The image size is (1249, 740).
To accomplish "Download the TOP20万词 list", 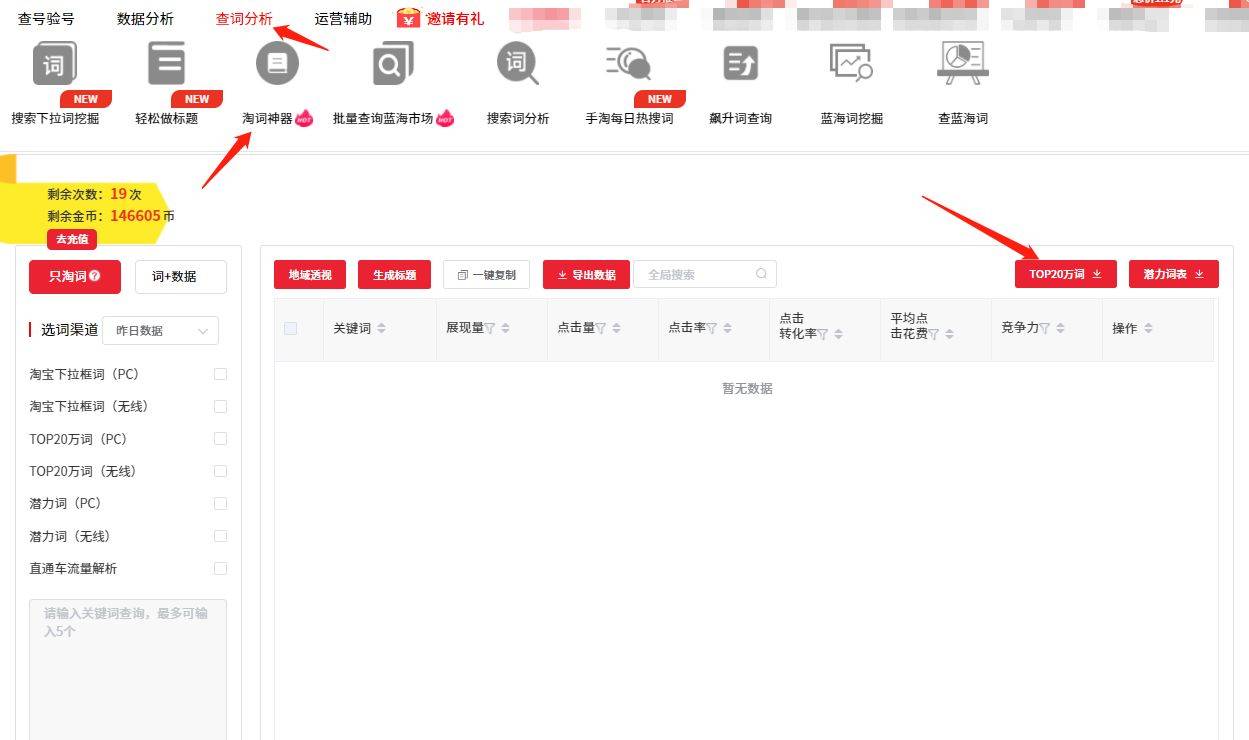I will click(1064, 273).
